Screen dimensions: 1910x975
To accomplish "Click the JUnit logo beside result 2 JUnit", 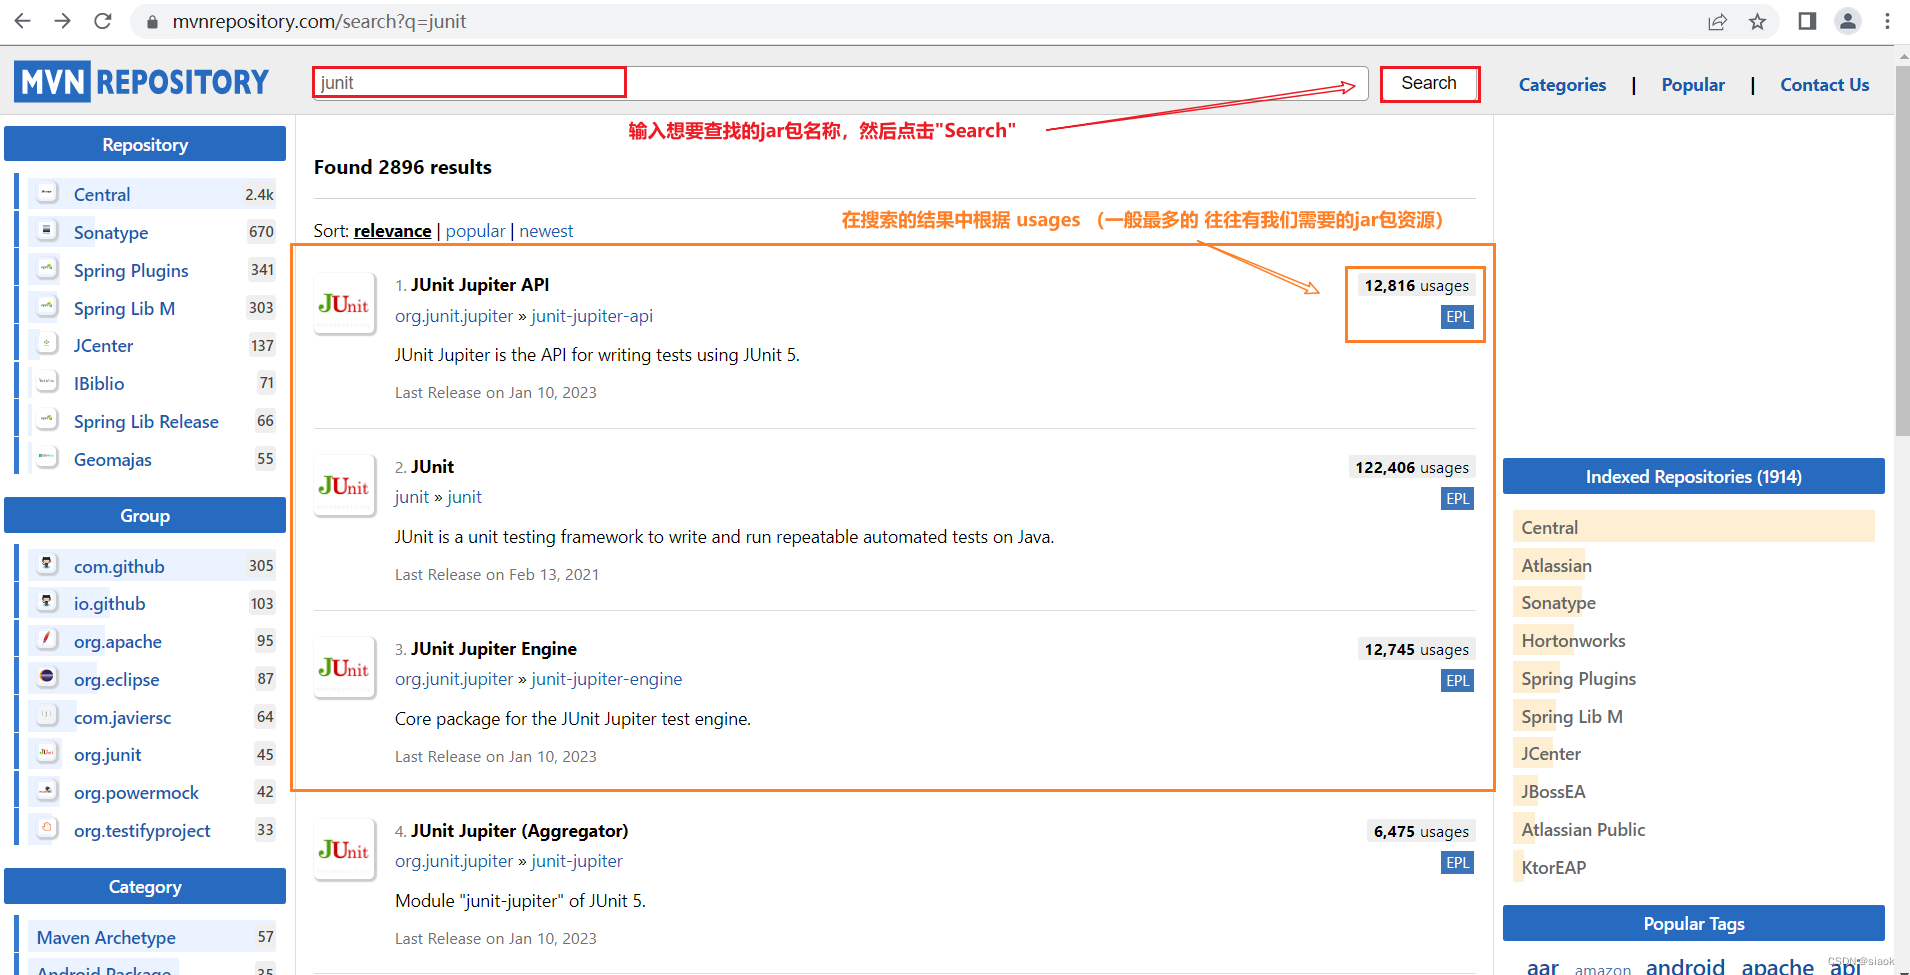I will click(x=344, y=486).
